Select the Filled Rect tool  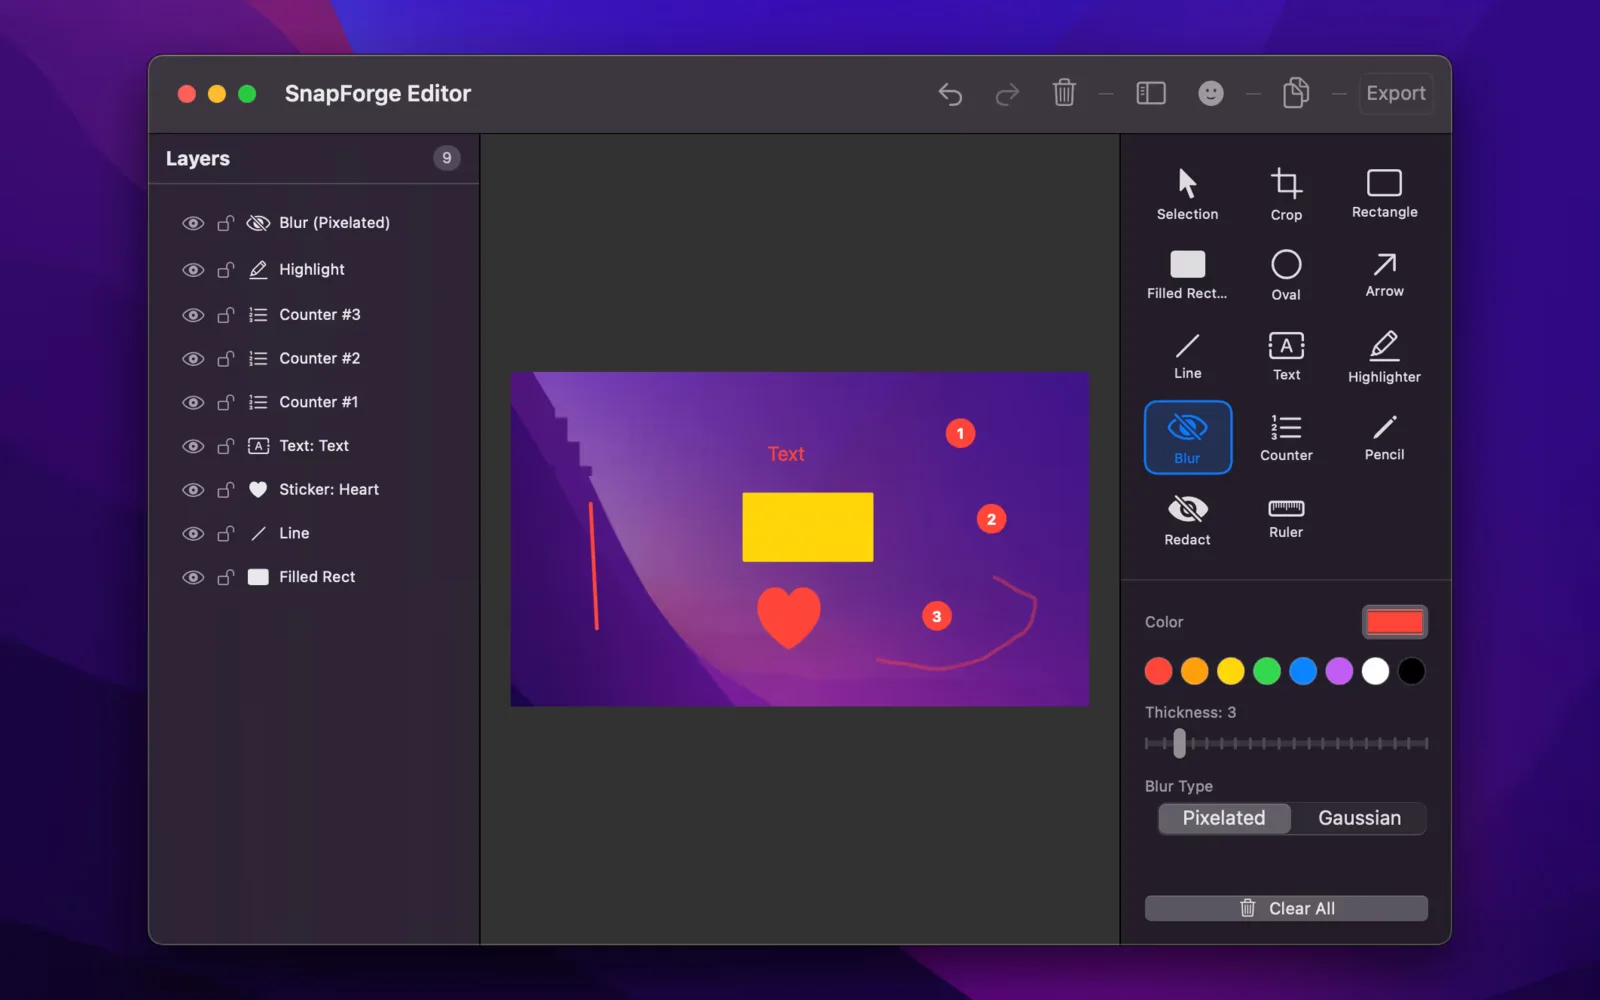[x=1187, y=275]
